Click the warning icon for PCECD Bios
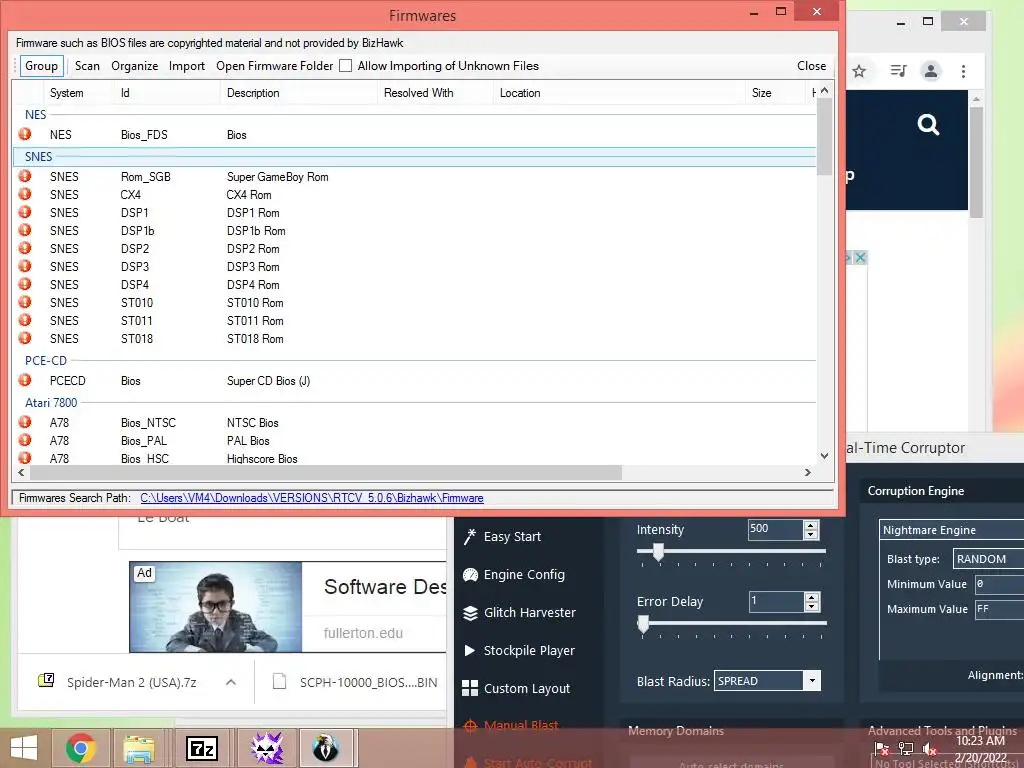The width and height of the screenshot is (1024, 768). [x=25, y=379]
